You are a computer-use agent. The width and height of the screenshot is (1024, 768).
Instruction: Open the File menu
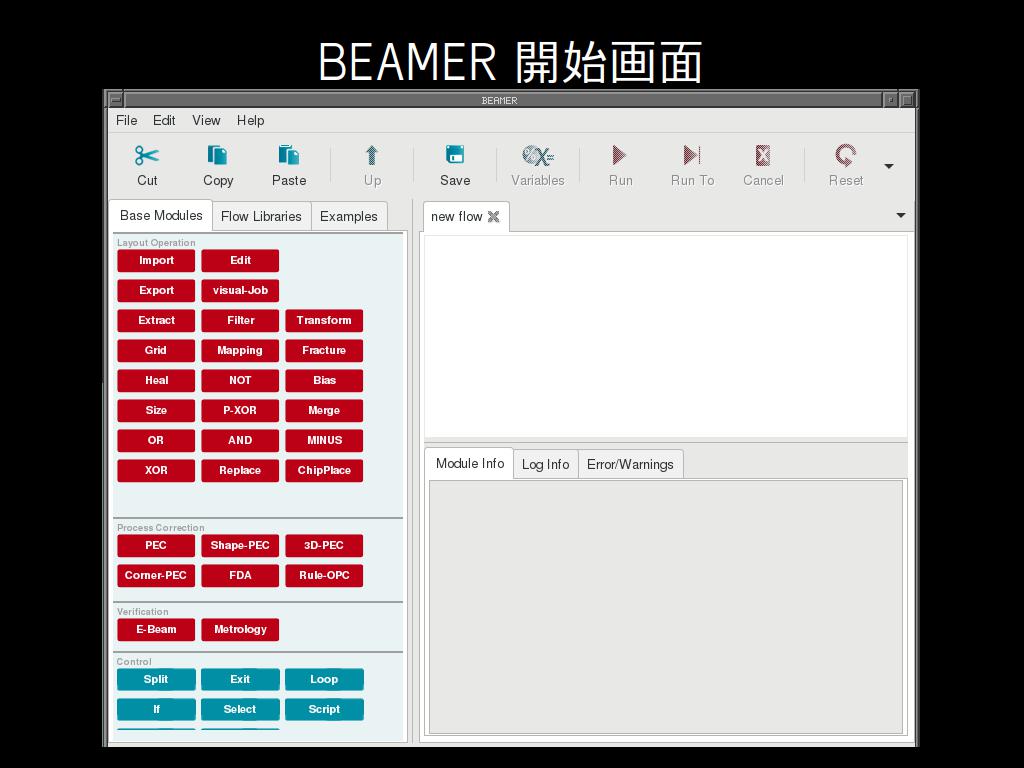[x=126, y=120]
